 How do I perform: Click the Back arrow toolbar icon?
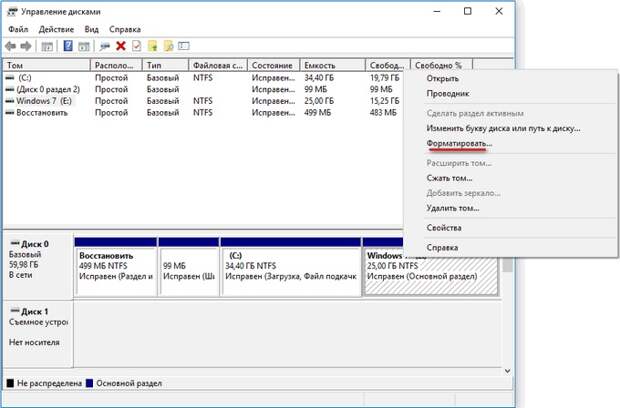click(11, 46)
